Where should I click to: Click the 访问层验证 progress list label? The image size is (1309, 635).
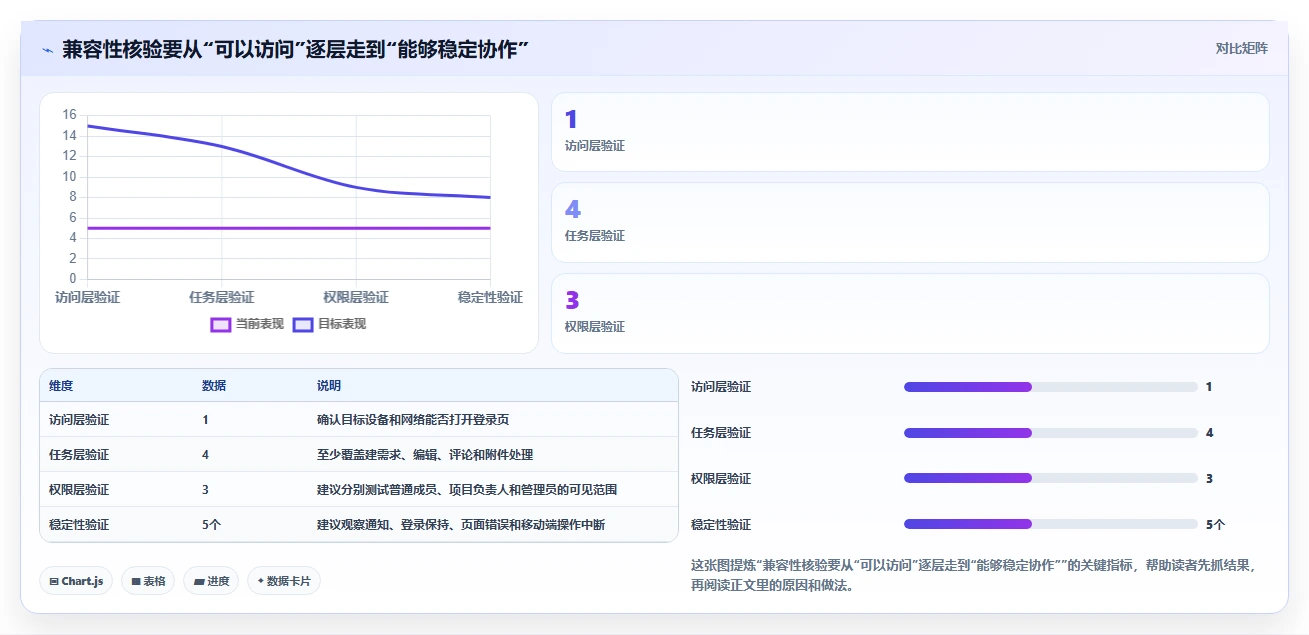pos(721,387)
